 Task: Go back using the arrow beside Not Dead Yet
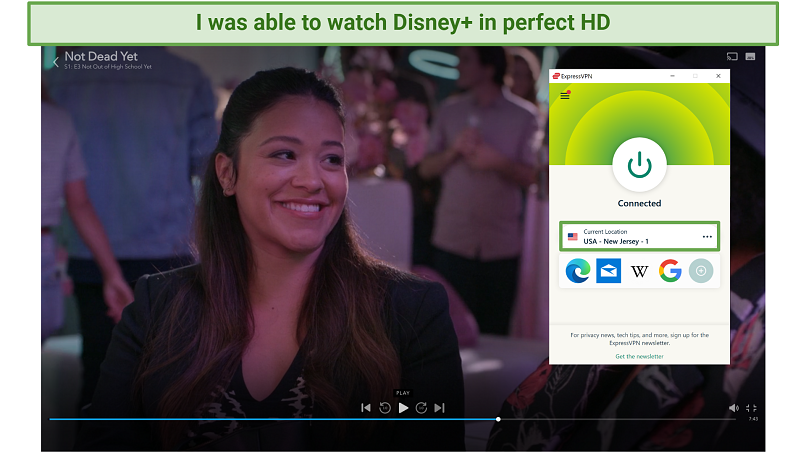click(56, 62)
